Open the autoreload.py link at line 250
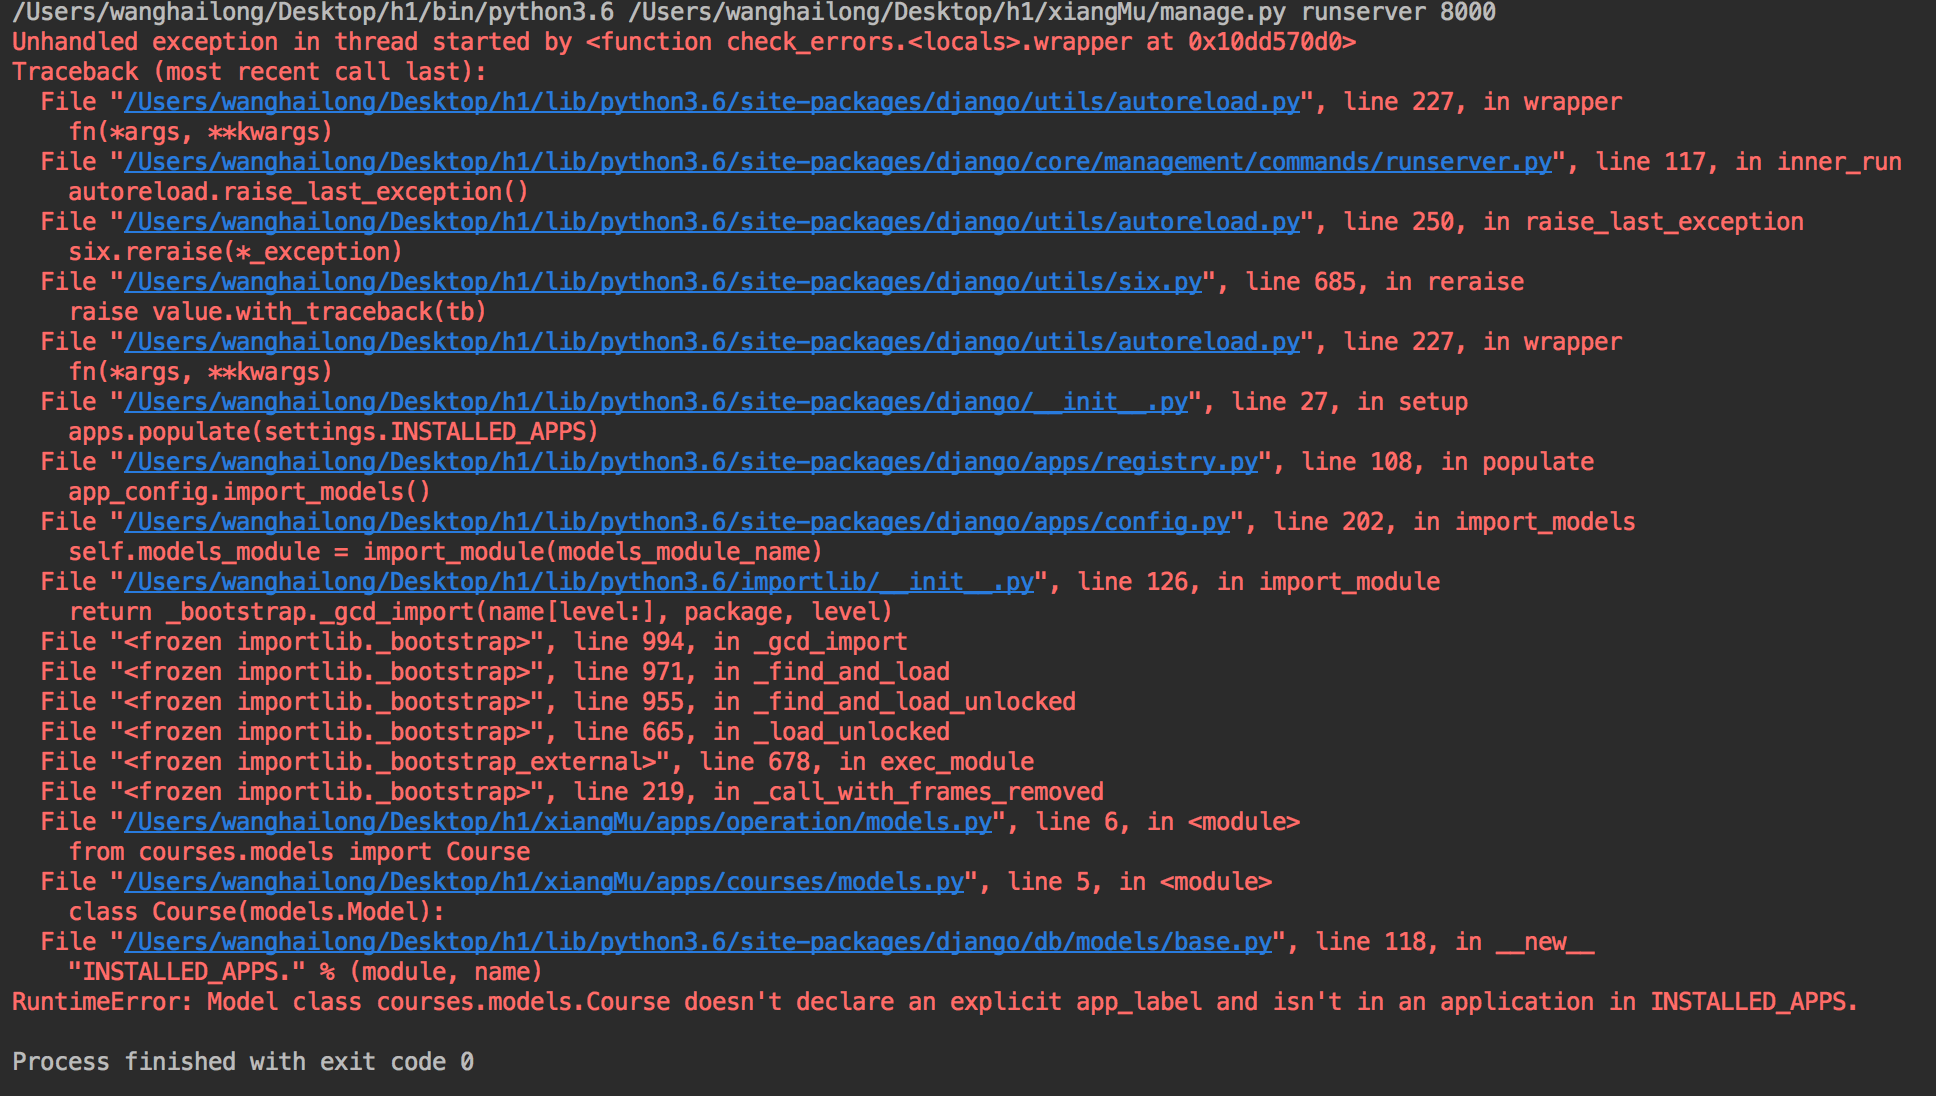The width and height of the screenshot is (1936, 1096). click(712, 222)
